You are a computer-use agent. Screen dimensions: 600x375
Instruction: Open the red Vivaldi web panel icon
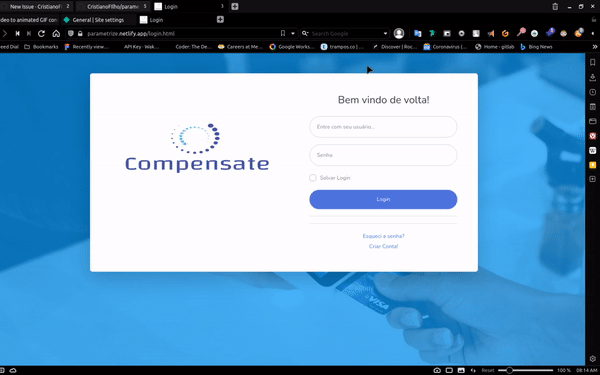click(592, 136)
